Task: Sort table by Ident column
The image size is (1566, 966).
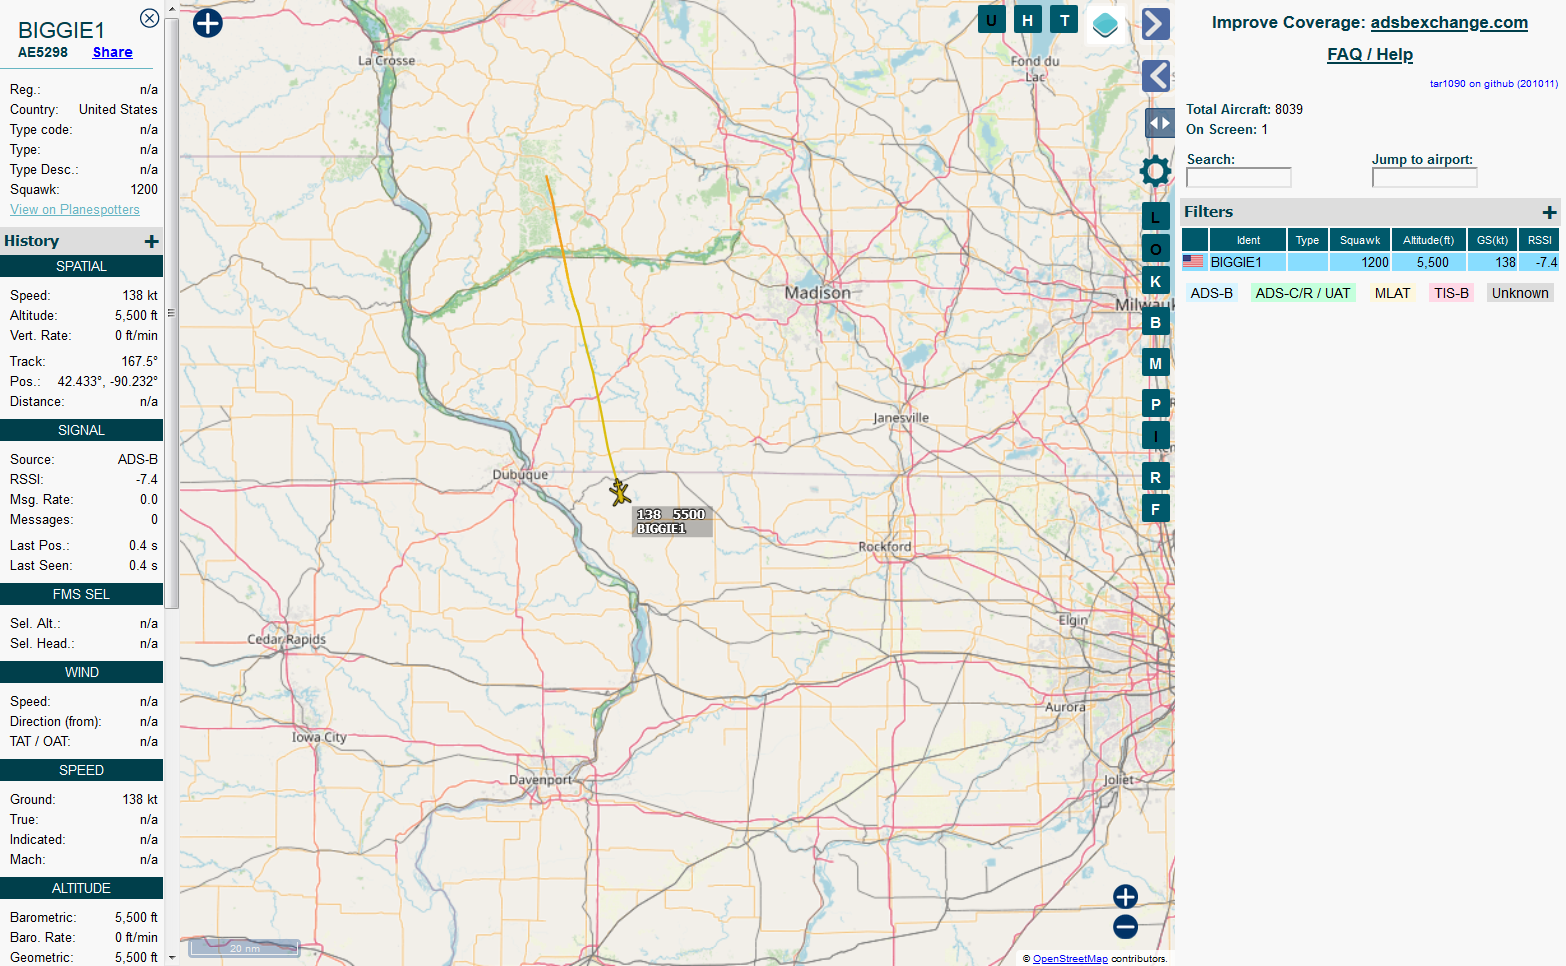Action: [1248, 240]
